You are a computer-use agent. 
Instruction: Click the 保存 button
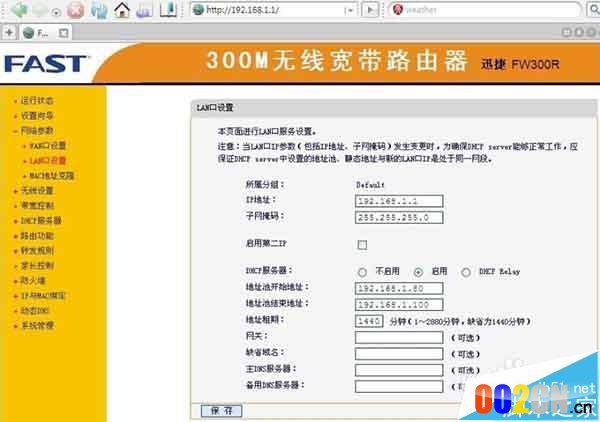click(222, 411)
